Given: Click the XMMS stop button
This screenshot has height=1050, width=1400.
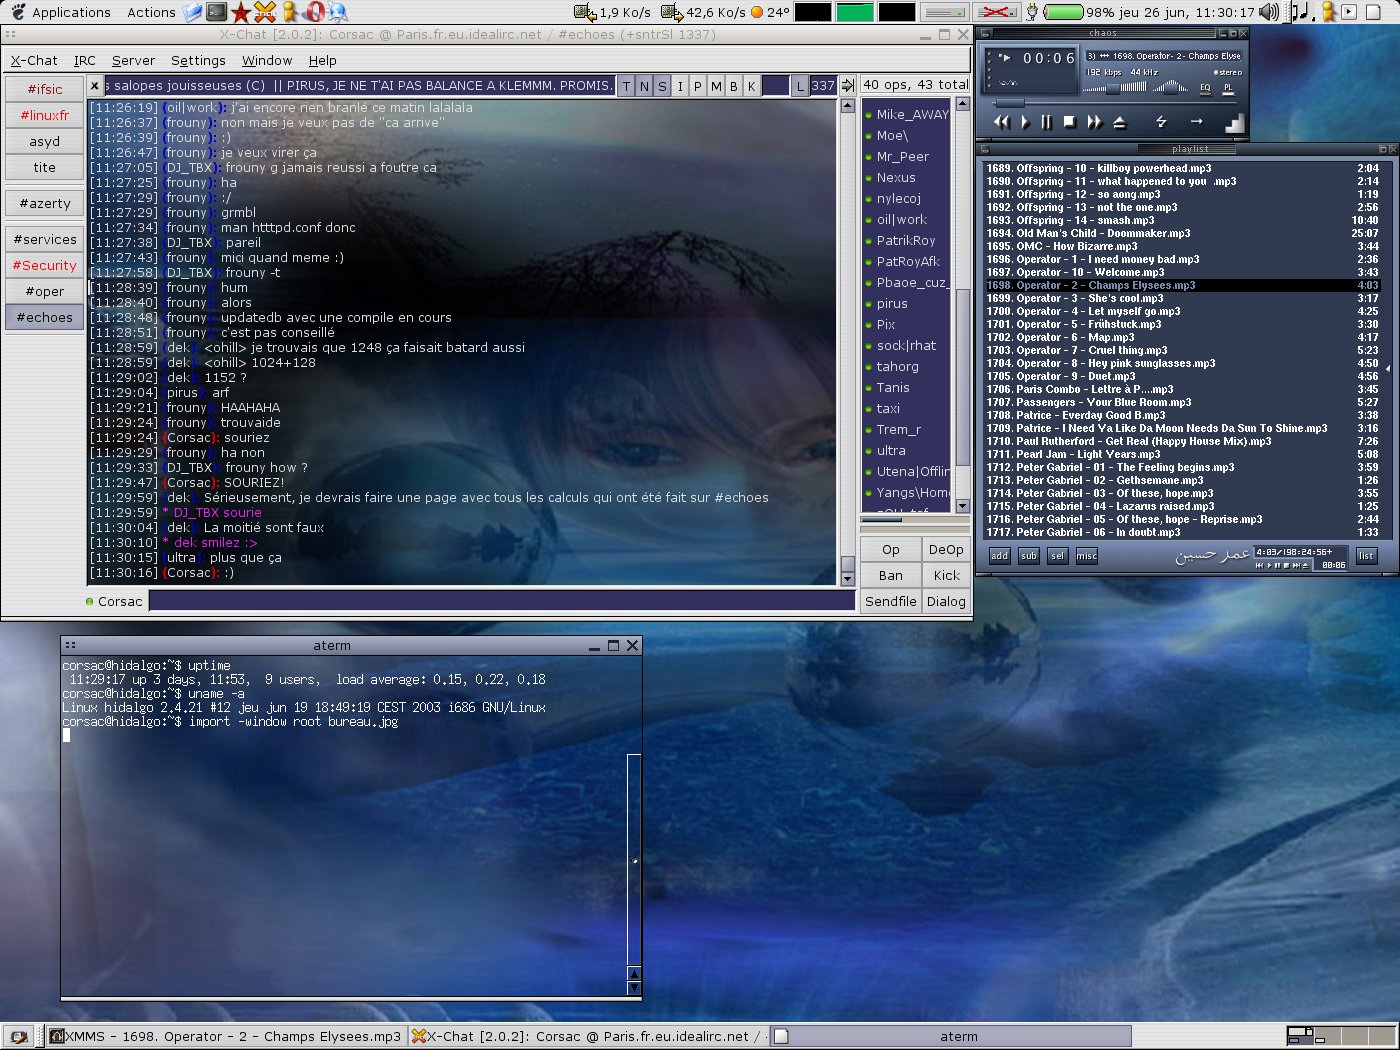Looking at the screenshot, I should click(x=1069, y=122).
